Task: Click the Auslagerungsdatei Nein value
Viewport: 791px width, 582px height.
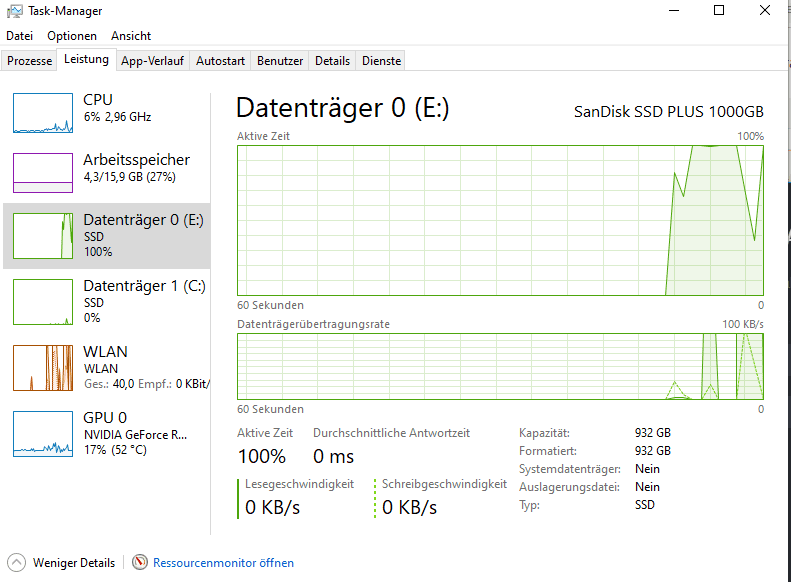Action: tap(647, 487)
